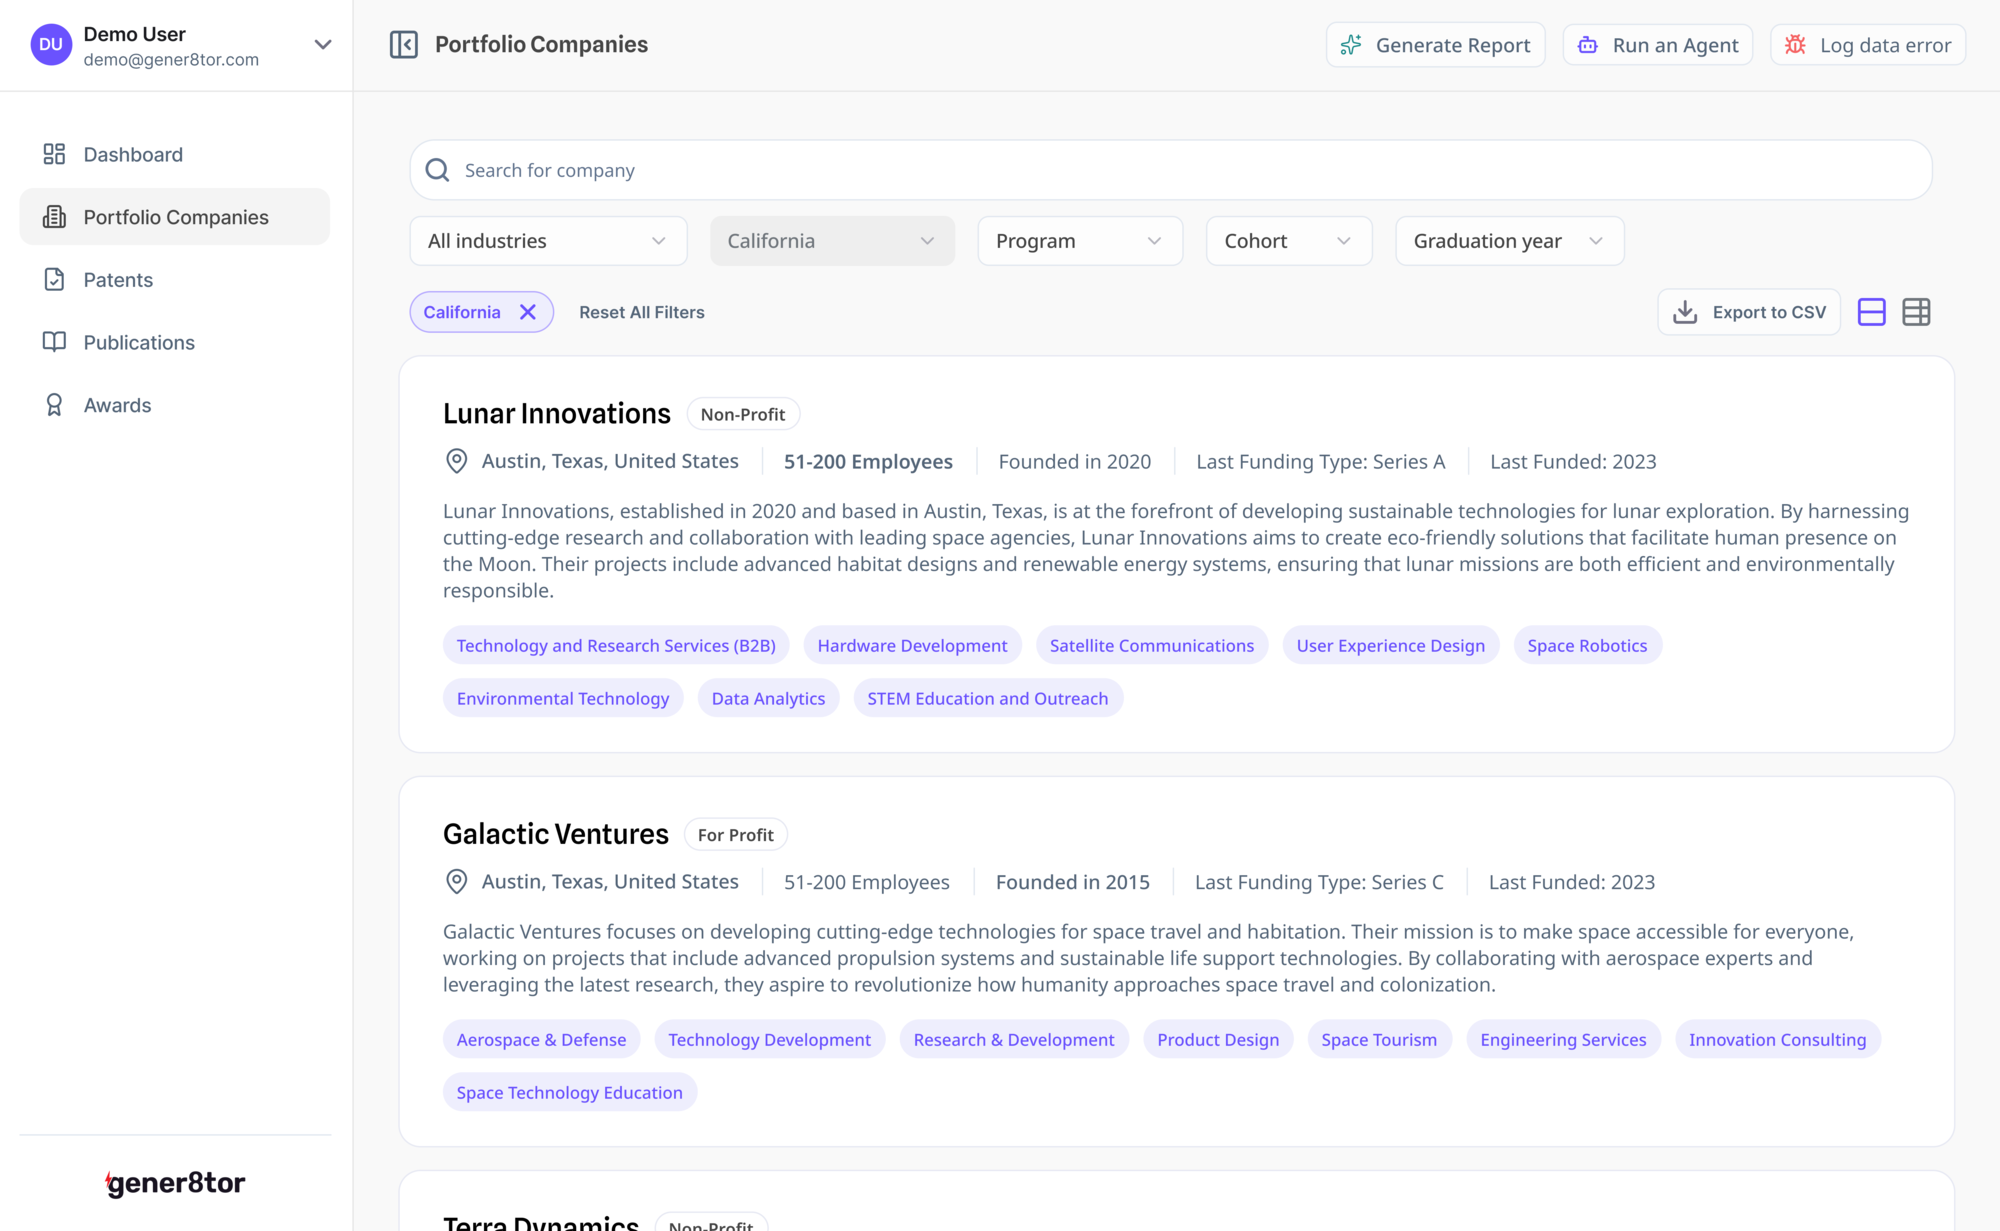
Task: Select the User Experience Design tag
Action: point(1391,645)
